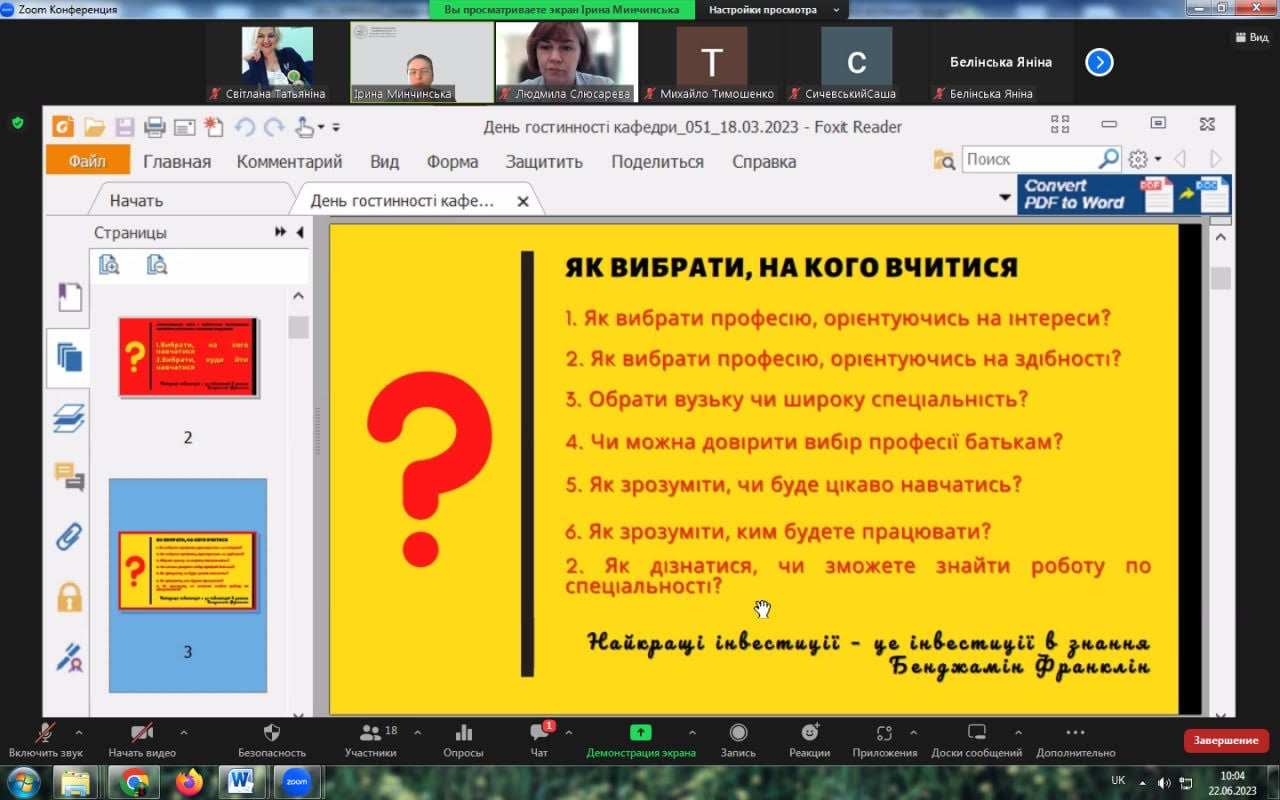
Task: Click the green encryption shield icon
Action: point(17,122)
